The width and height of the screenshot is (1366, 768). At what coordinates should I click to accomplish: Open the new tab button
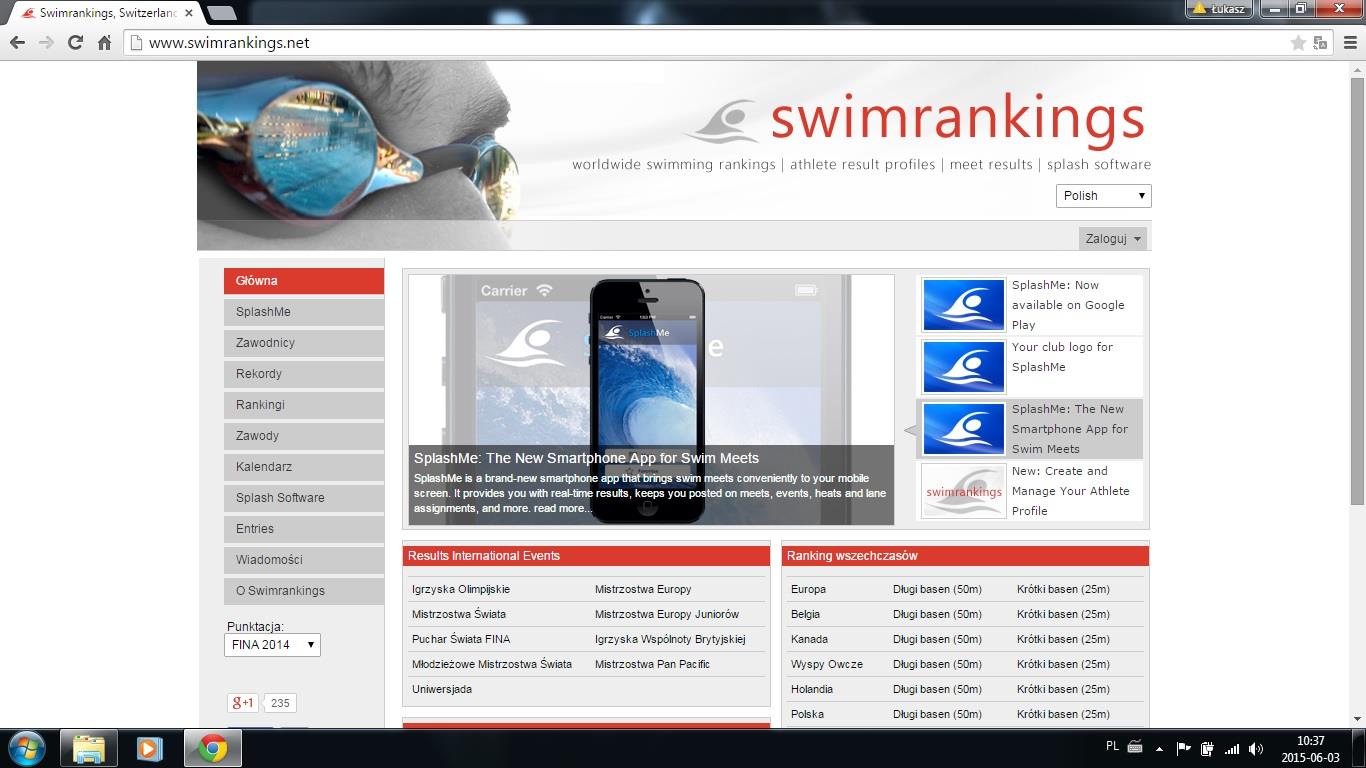pos(221,13)
